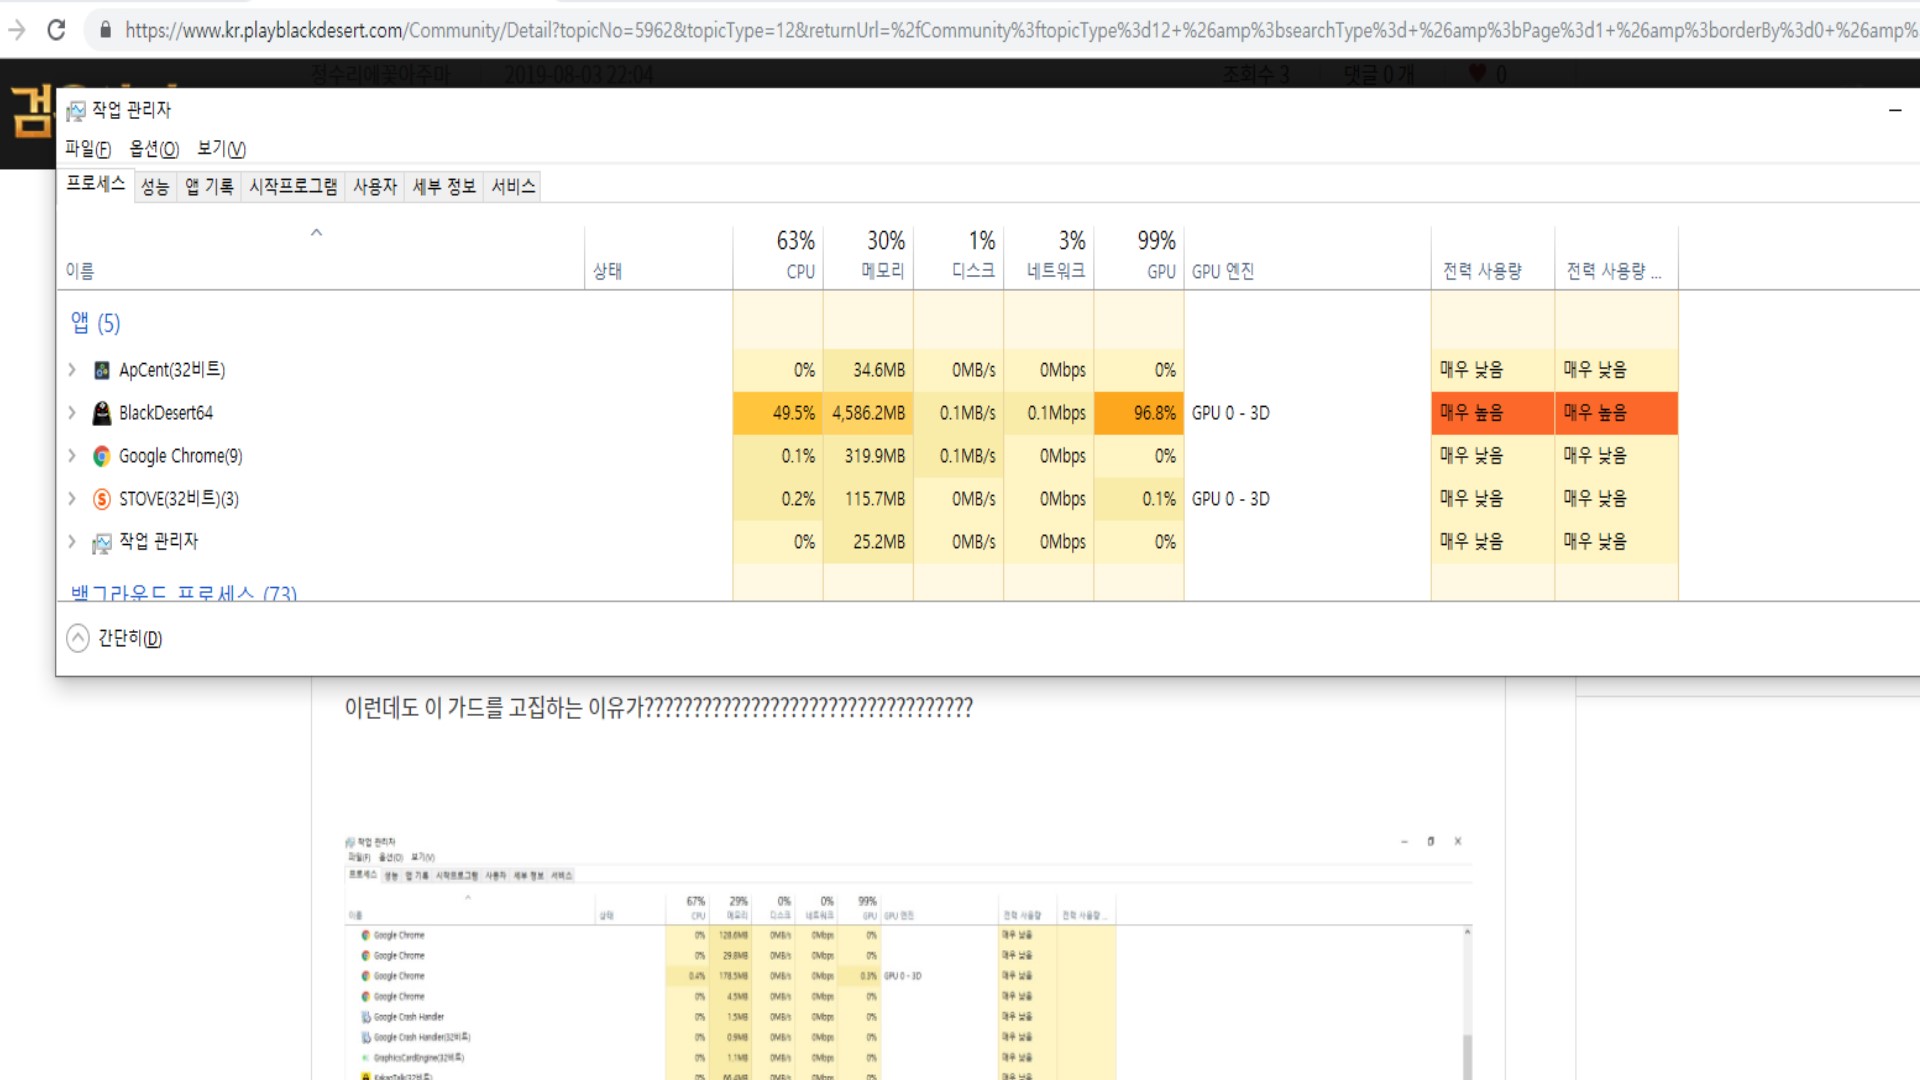
Task: Click the BlackDesert64 매우 높음 power usage cell
Action: 1493,413
